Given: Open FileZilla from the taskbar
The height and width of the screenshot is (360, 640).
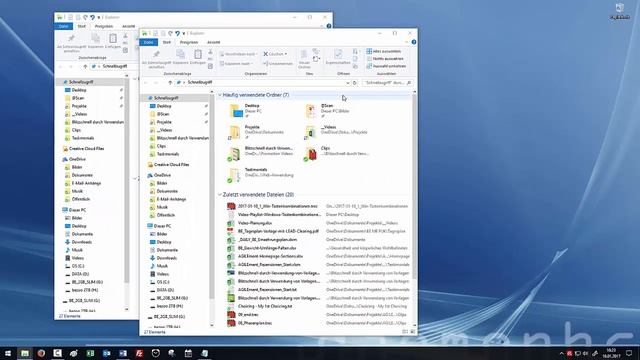Looking at the screenshot, I should [139, 353].
